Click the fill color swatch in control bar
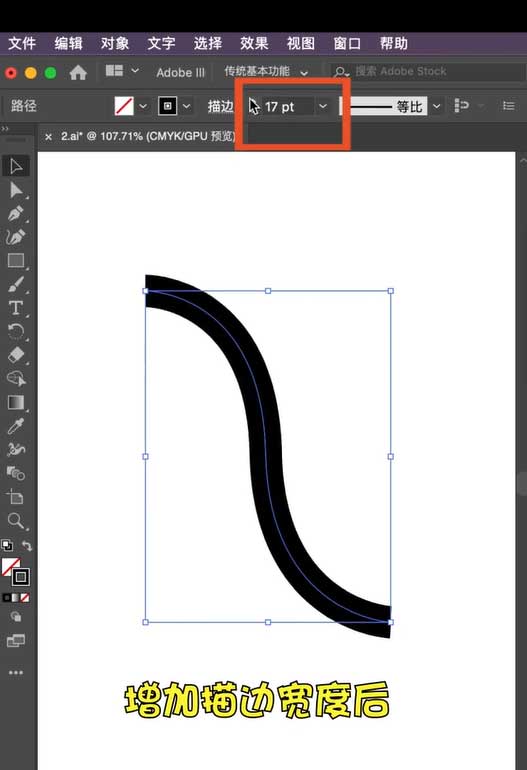Image resolution: width=527 pixels, height=770 pixels. coord(124,106)
